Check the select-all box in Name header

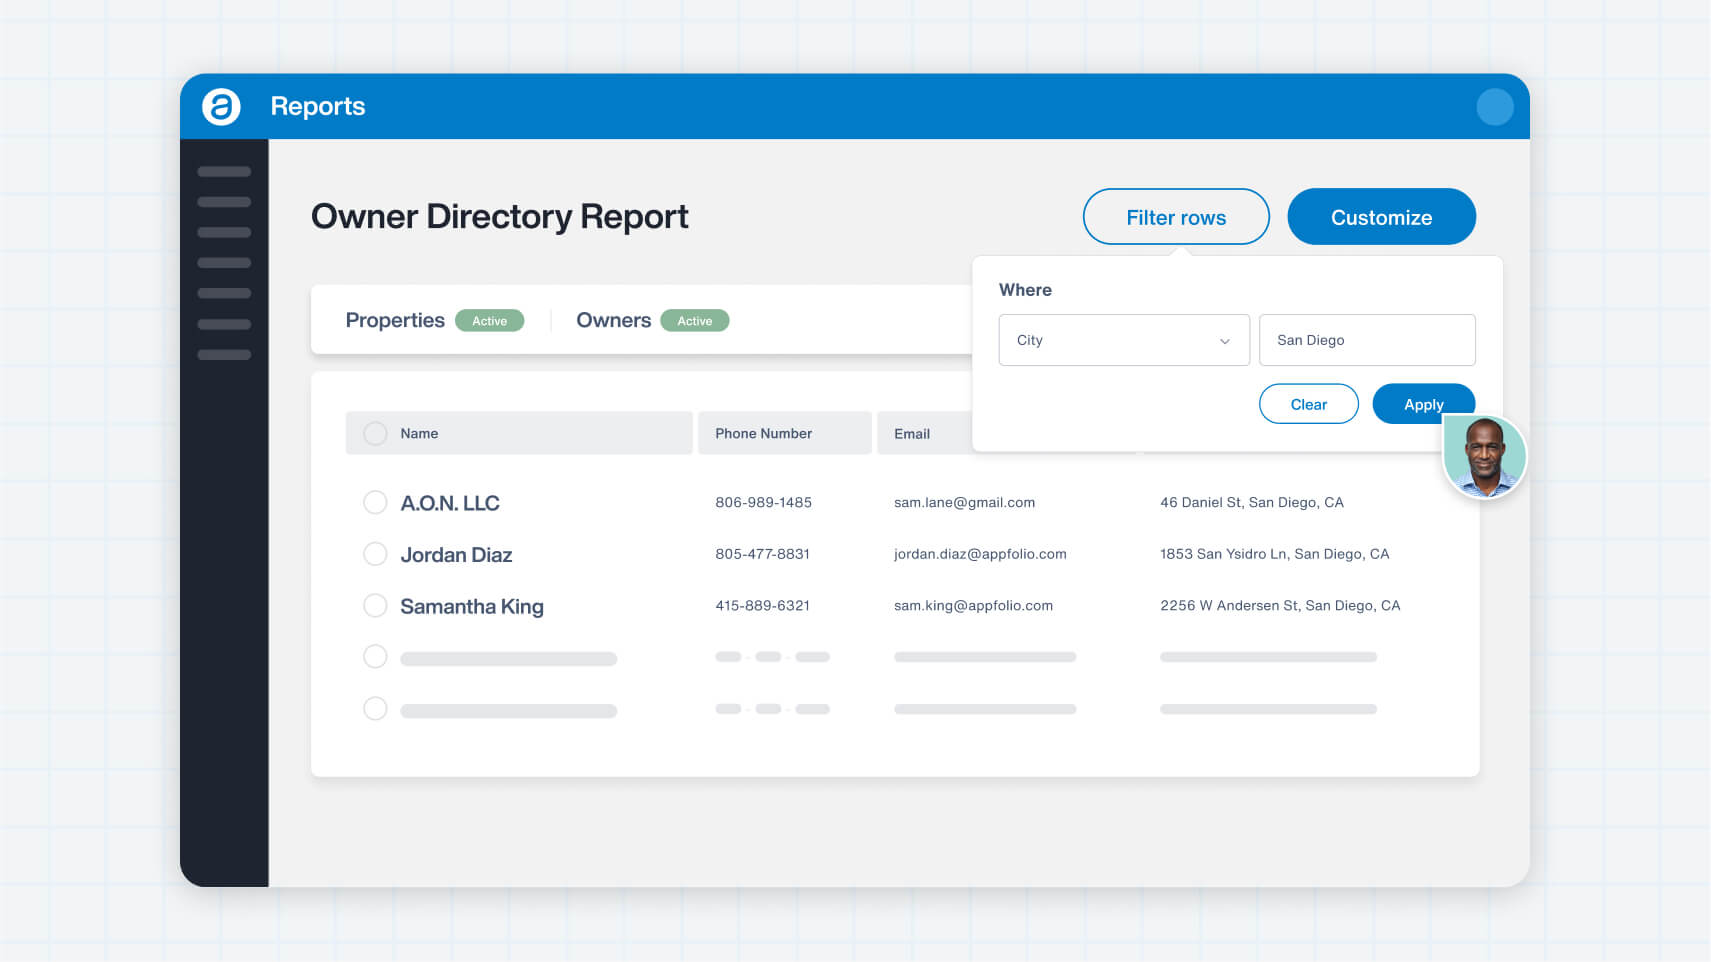pyautogui.click(x=375, y=433)
